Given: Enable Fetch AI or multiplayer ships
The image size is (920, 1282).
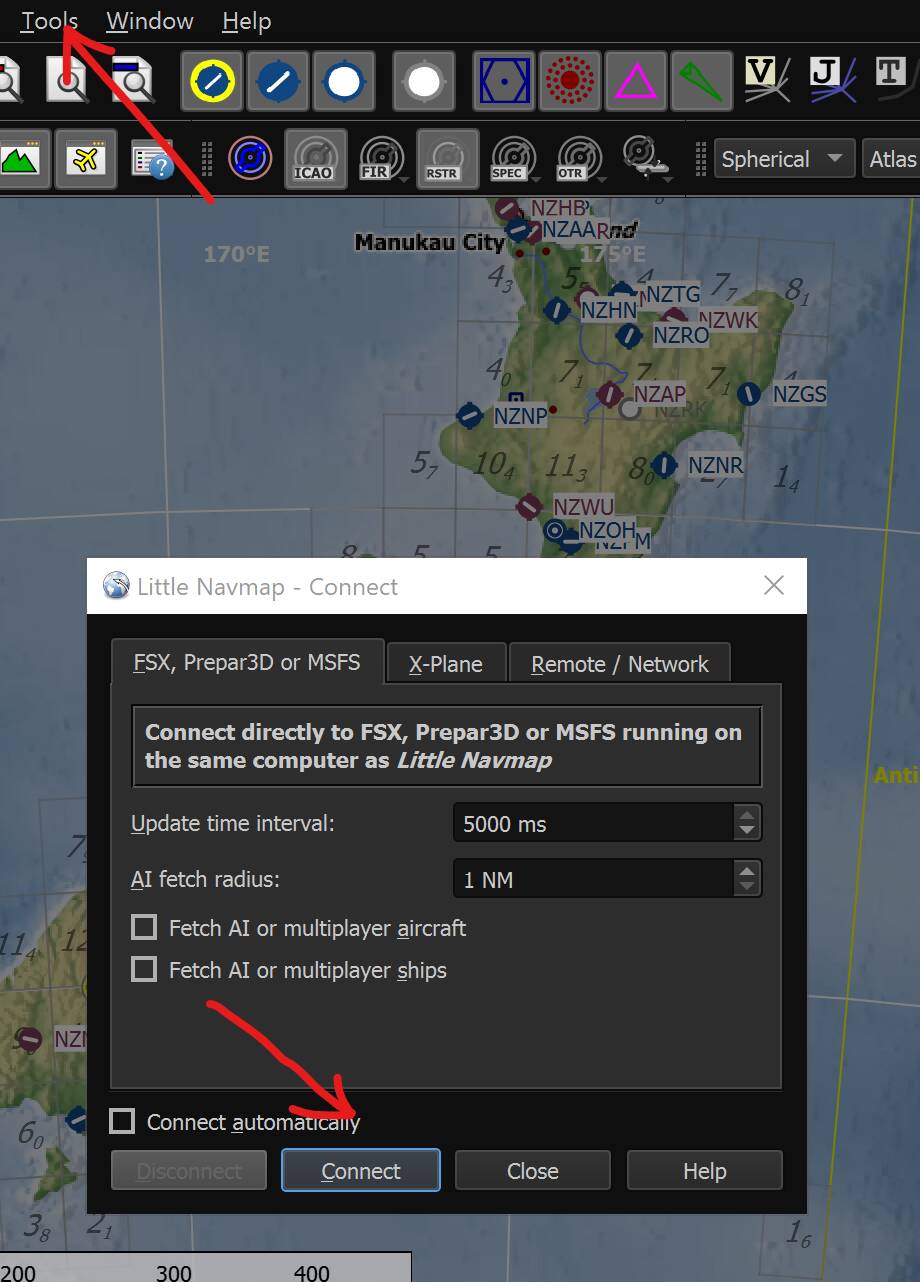Looking at the screenshot, I should (x=144, y=970).
